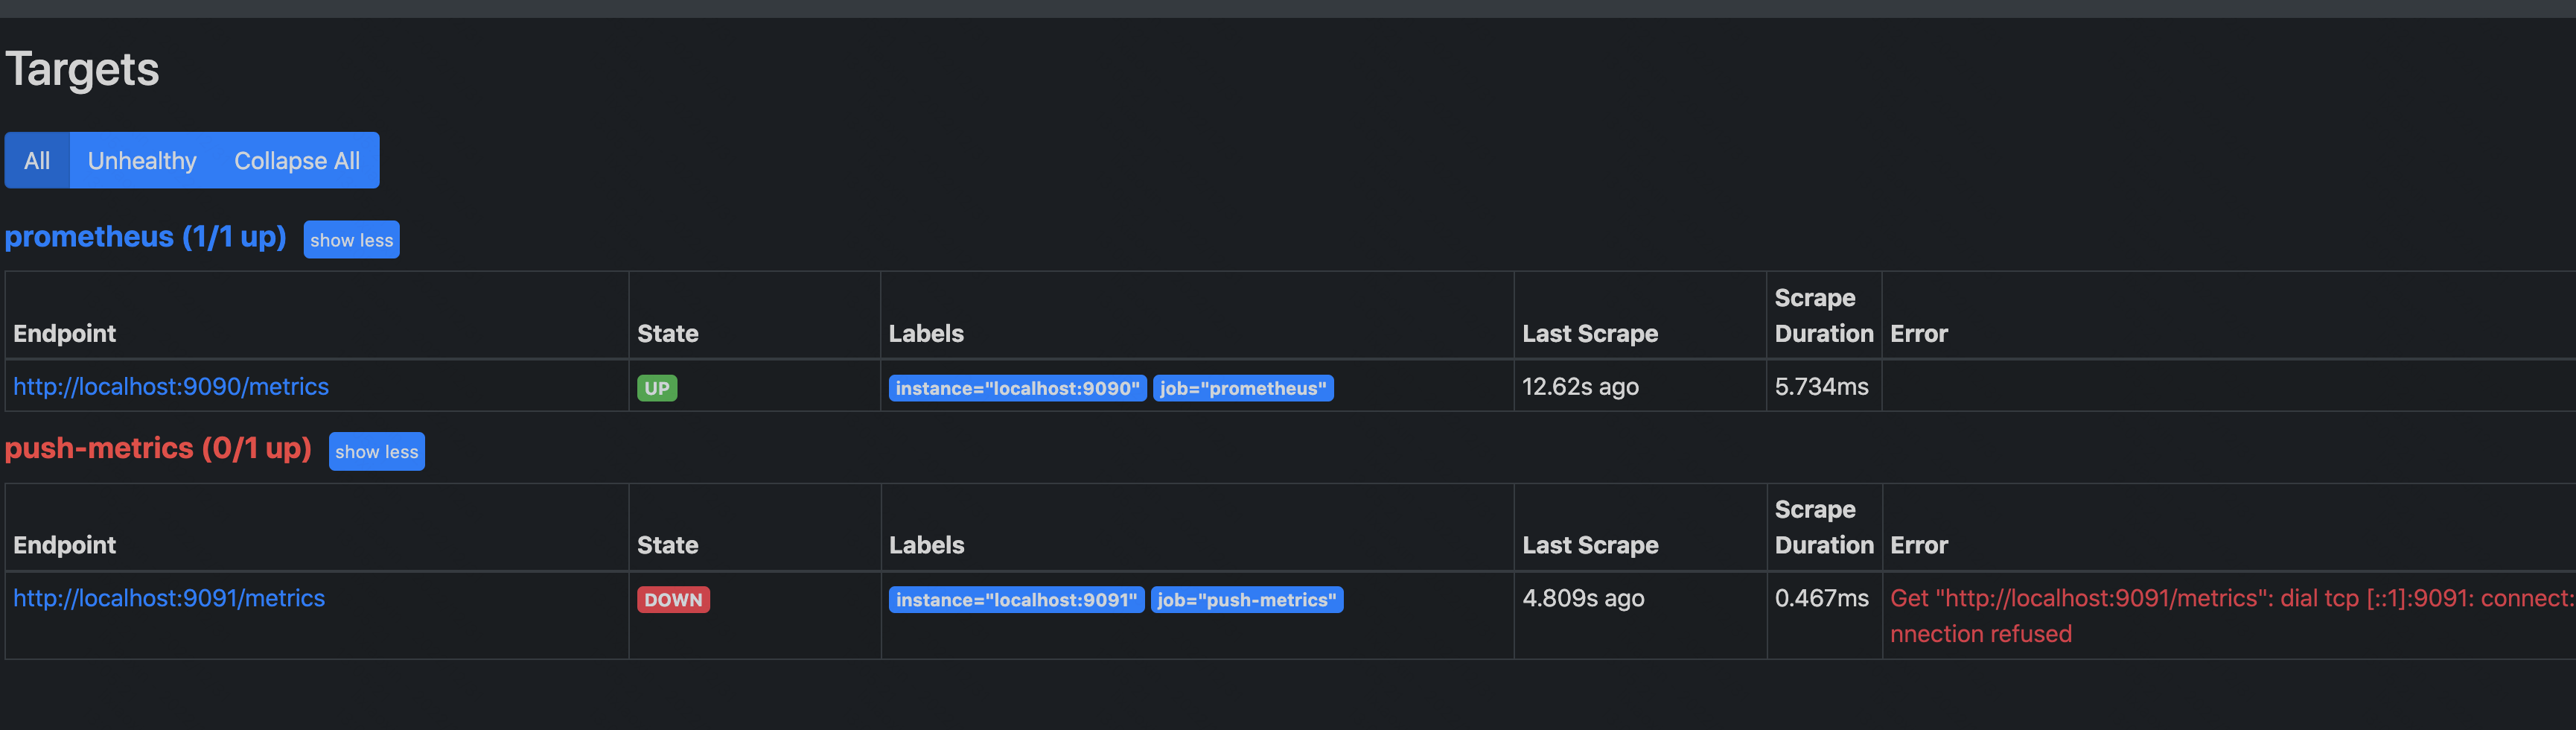The width and height of the screenshot is (2576, 730).
Task: Toggle Collapse All on the targets list
Action: (297, 160)
